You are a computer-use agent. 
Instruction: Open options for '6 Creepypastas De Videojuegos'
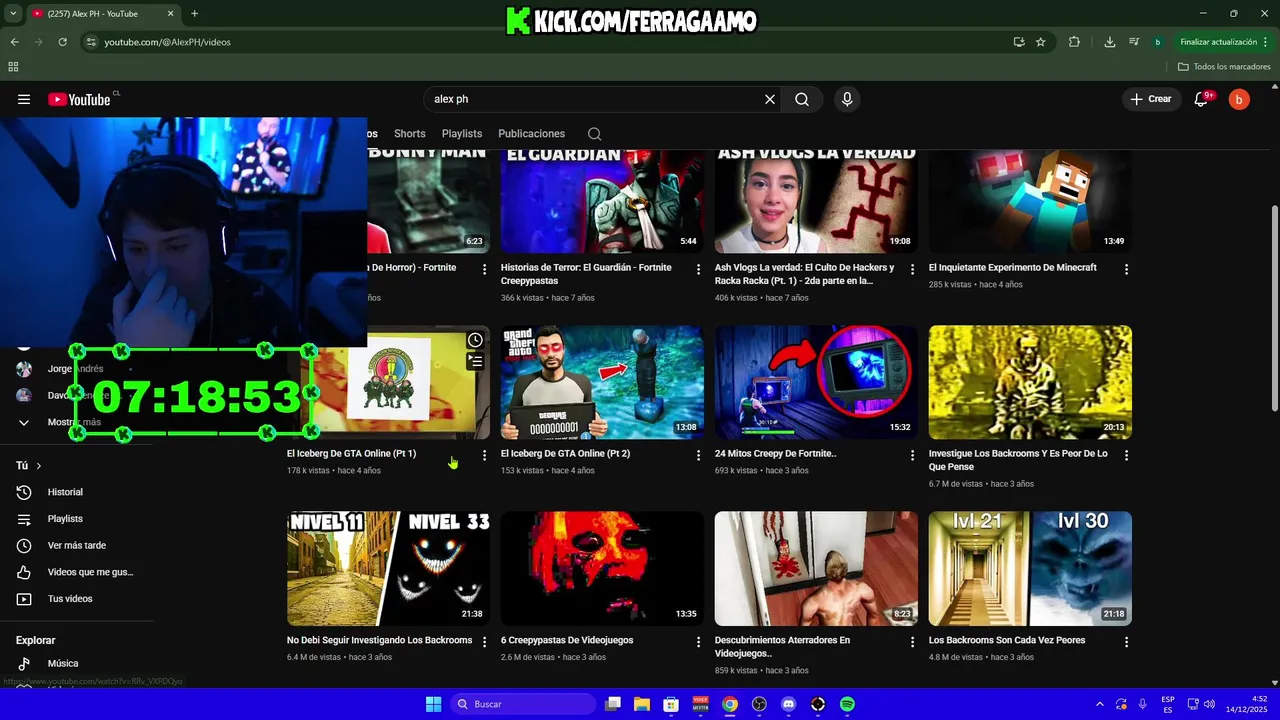pos(698,642)
